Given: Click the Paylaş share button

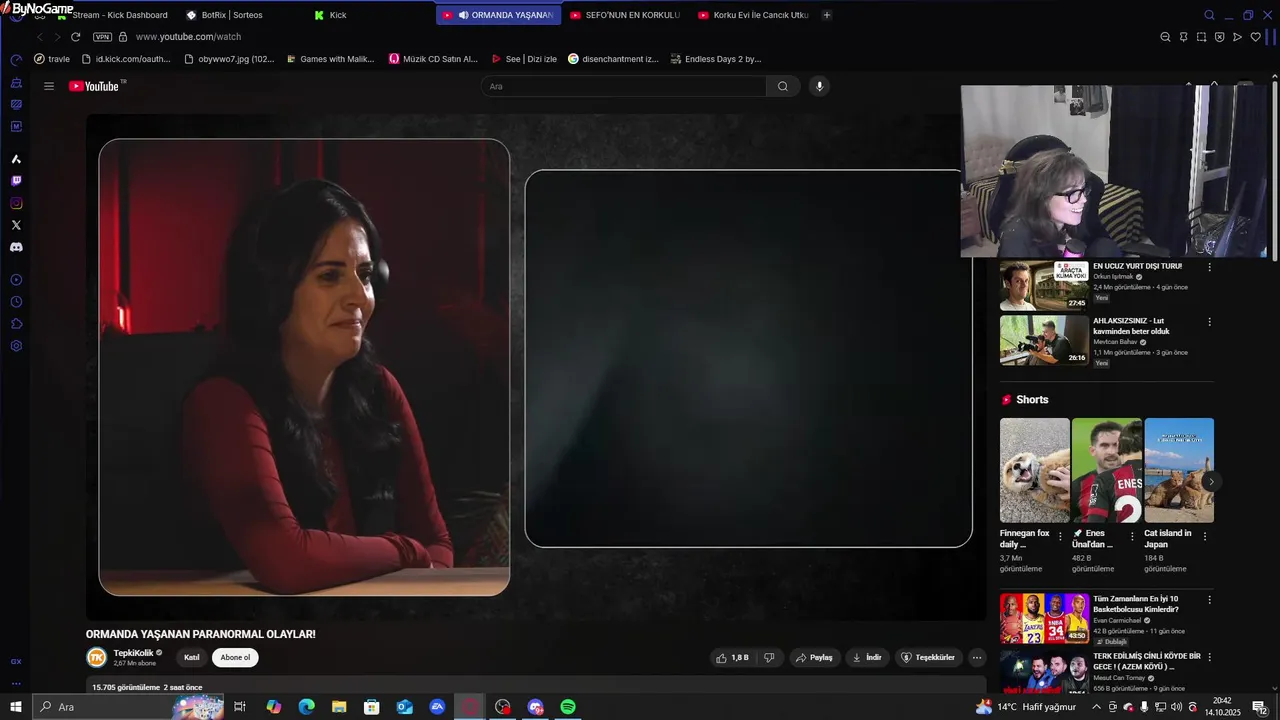Looking at the screenshot, I should click(x=814, y=658).
